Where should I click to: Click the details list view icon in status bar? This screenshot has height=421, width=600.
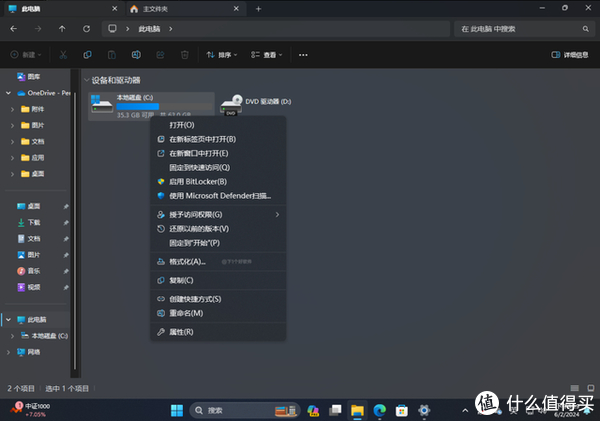[x=574, y=388]
